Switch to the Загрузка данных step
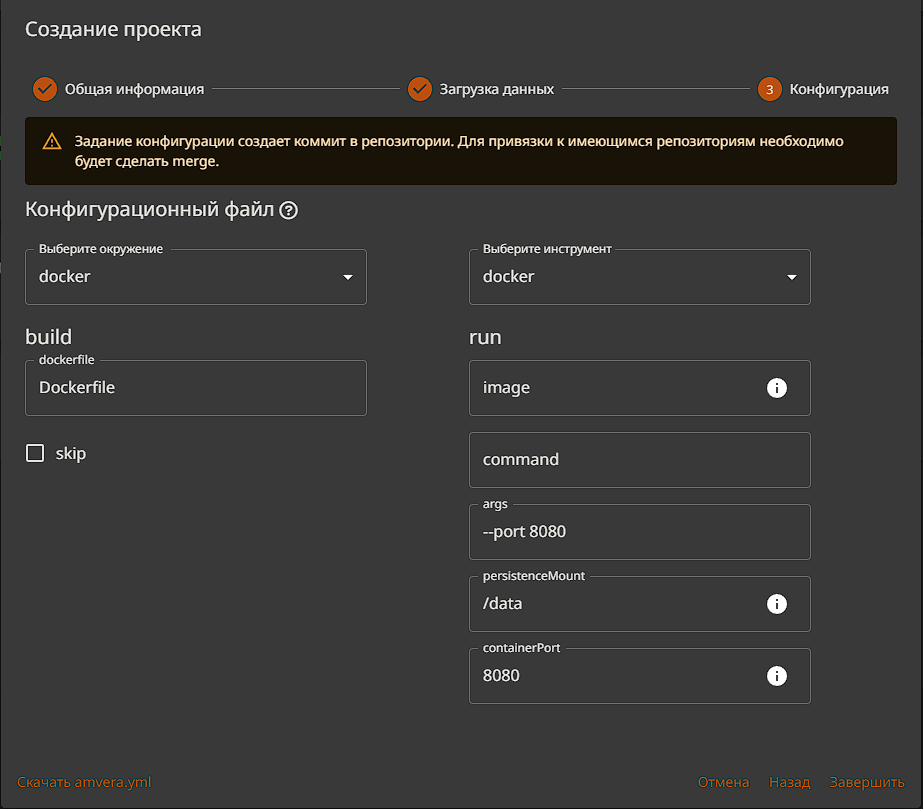 pos(496,89)
